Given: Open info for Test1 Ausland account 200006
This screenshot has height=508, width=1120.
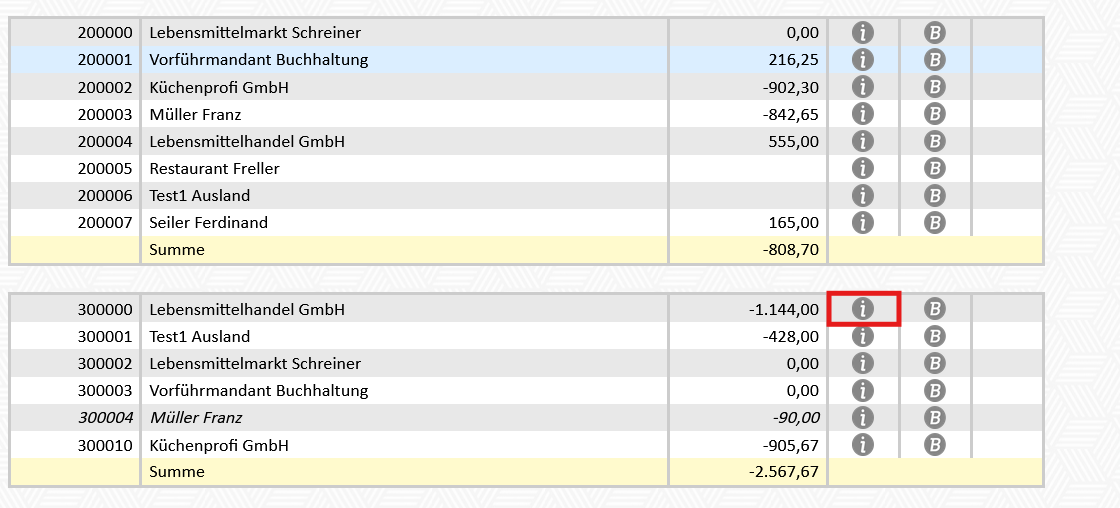Looking at the screenshot, I should 862,195.
